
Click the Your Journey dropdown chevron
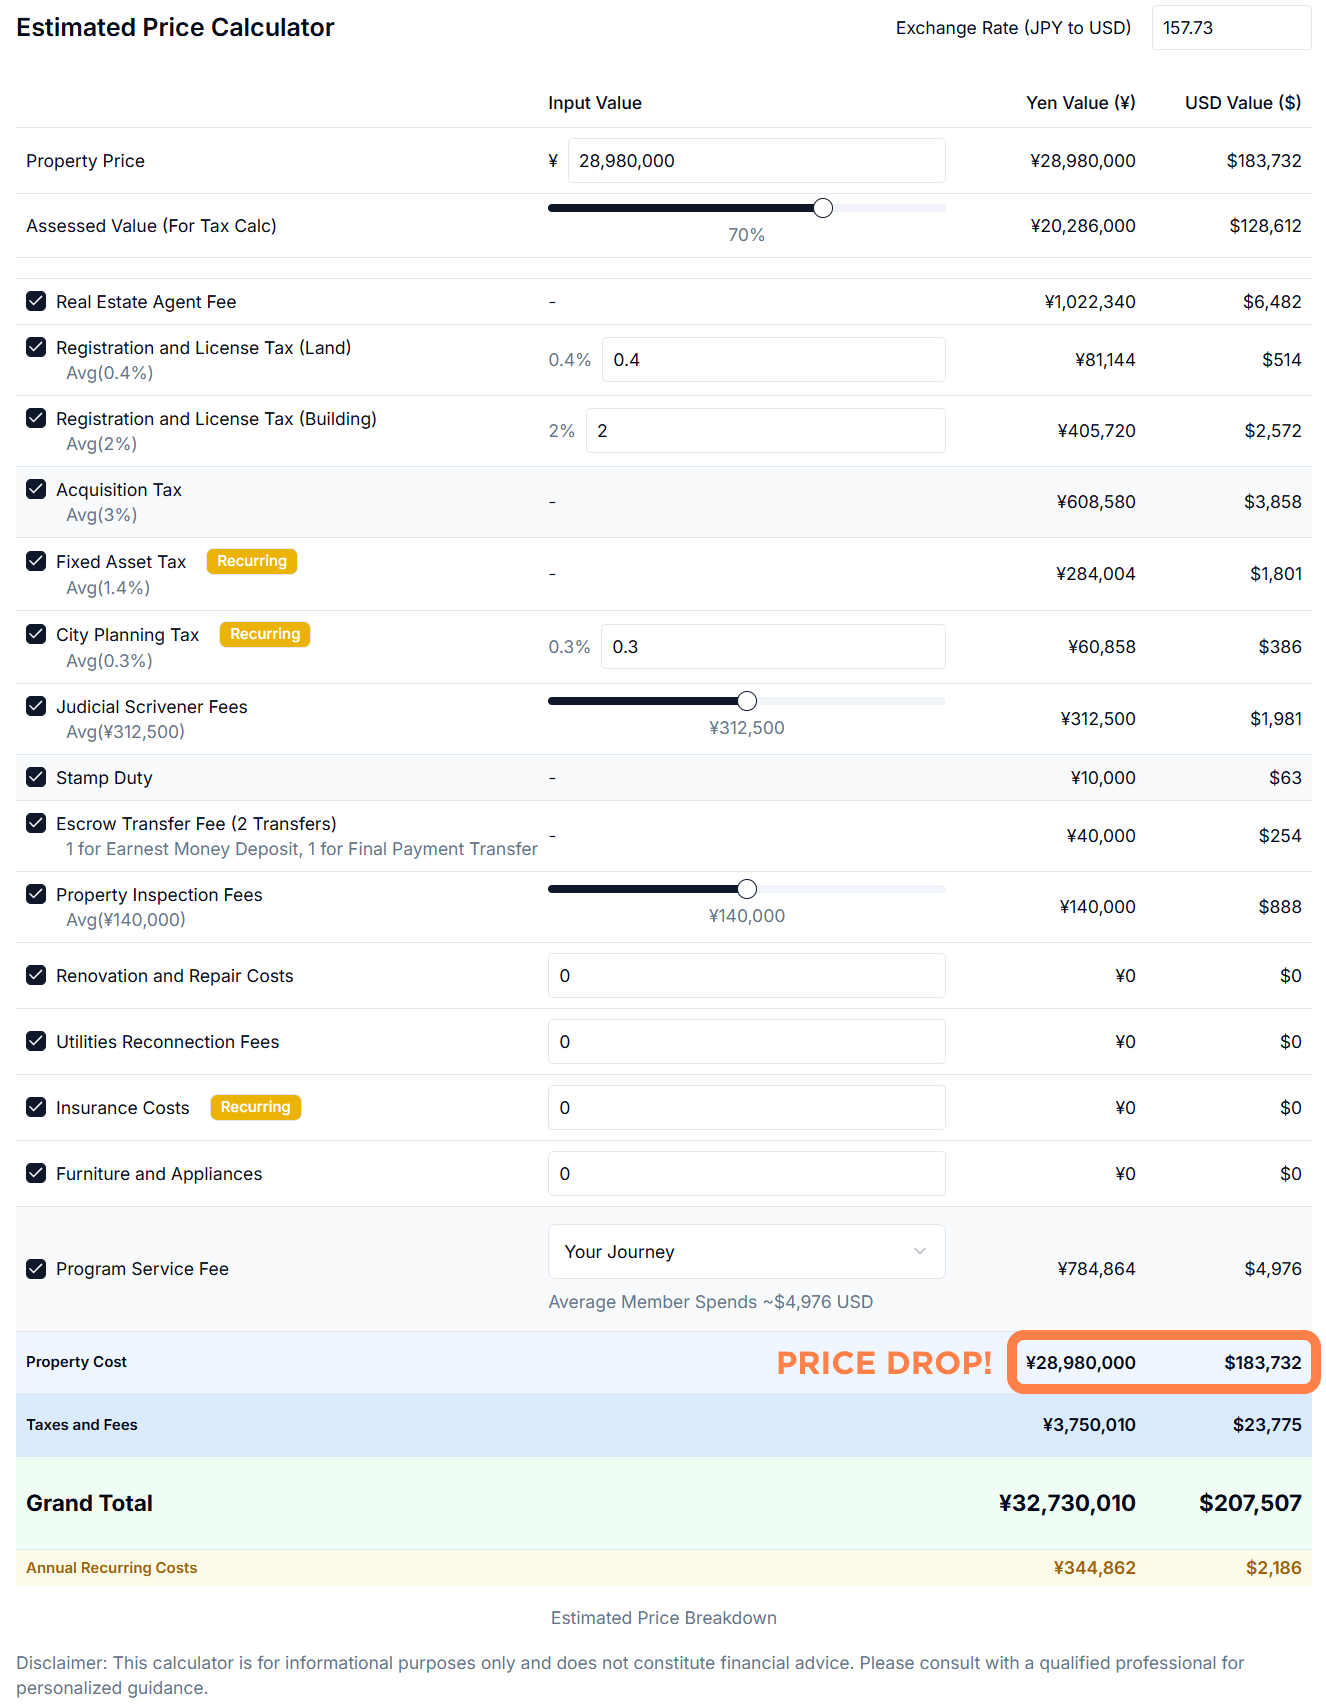click(x=920, y=1251)
